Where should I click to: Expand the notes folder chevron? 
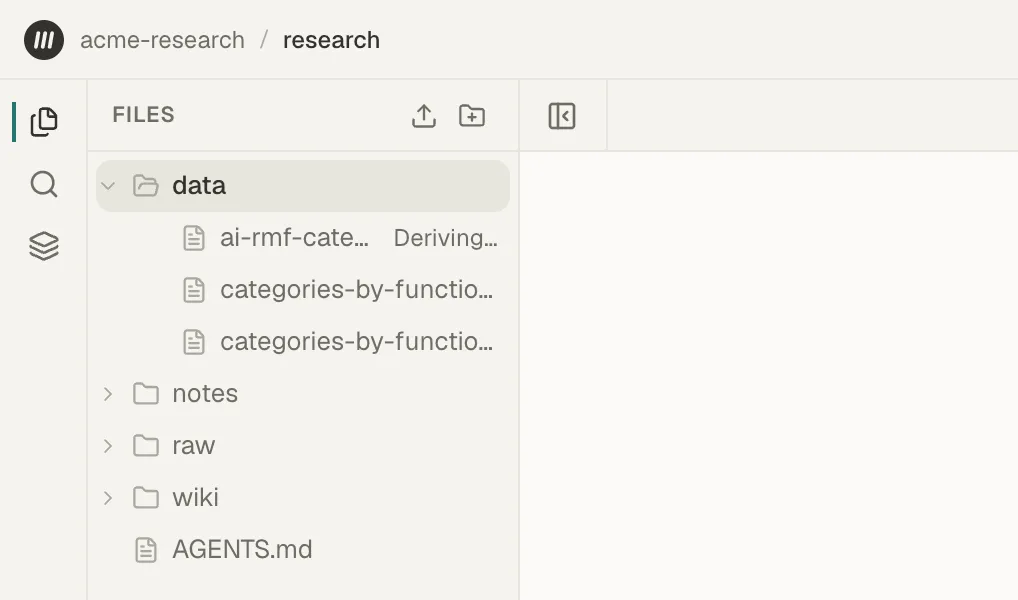pyautogui.click(x=108, y=394)
